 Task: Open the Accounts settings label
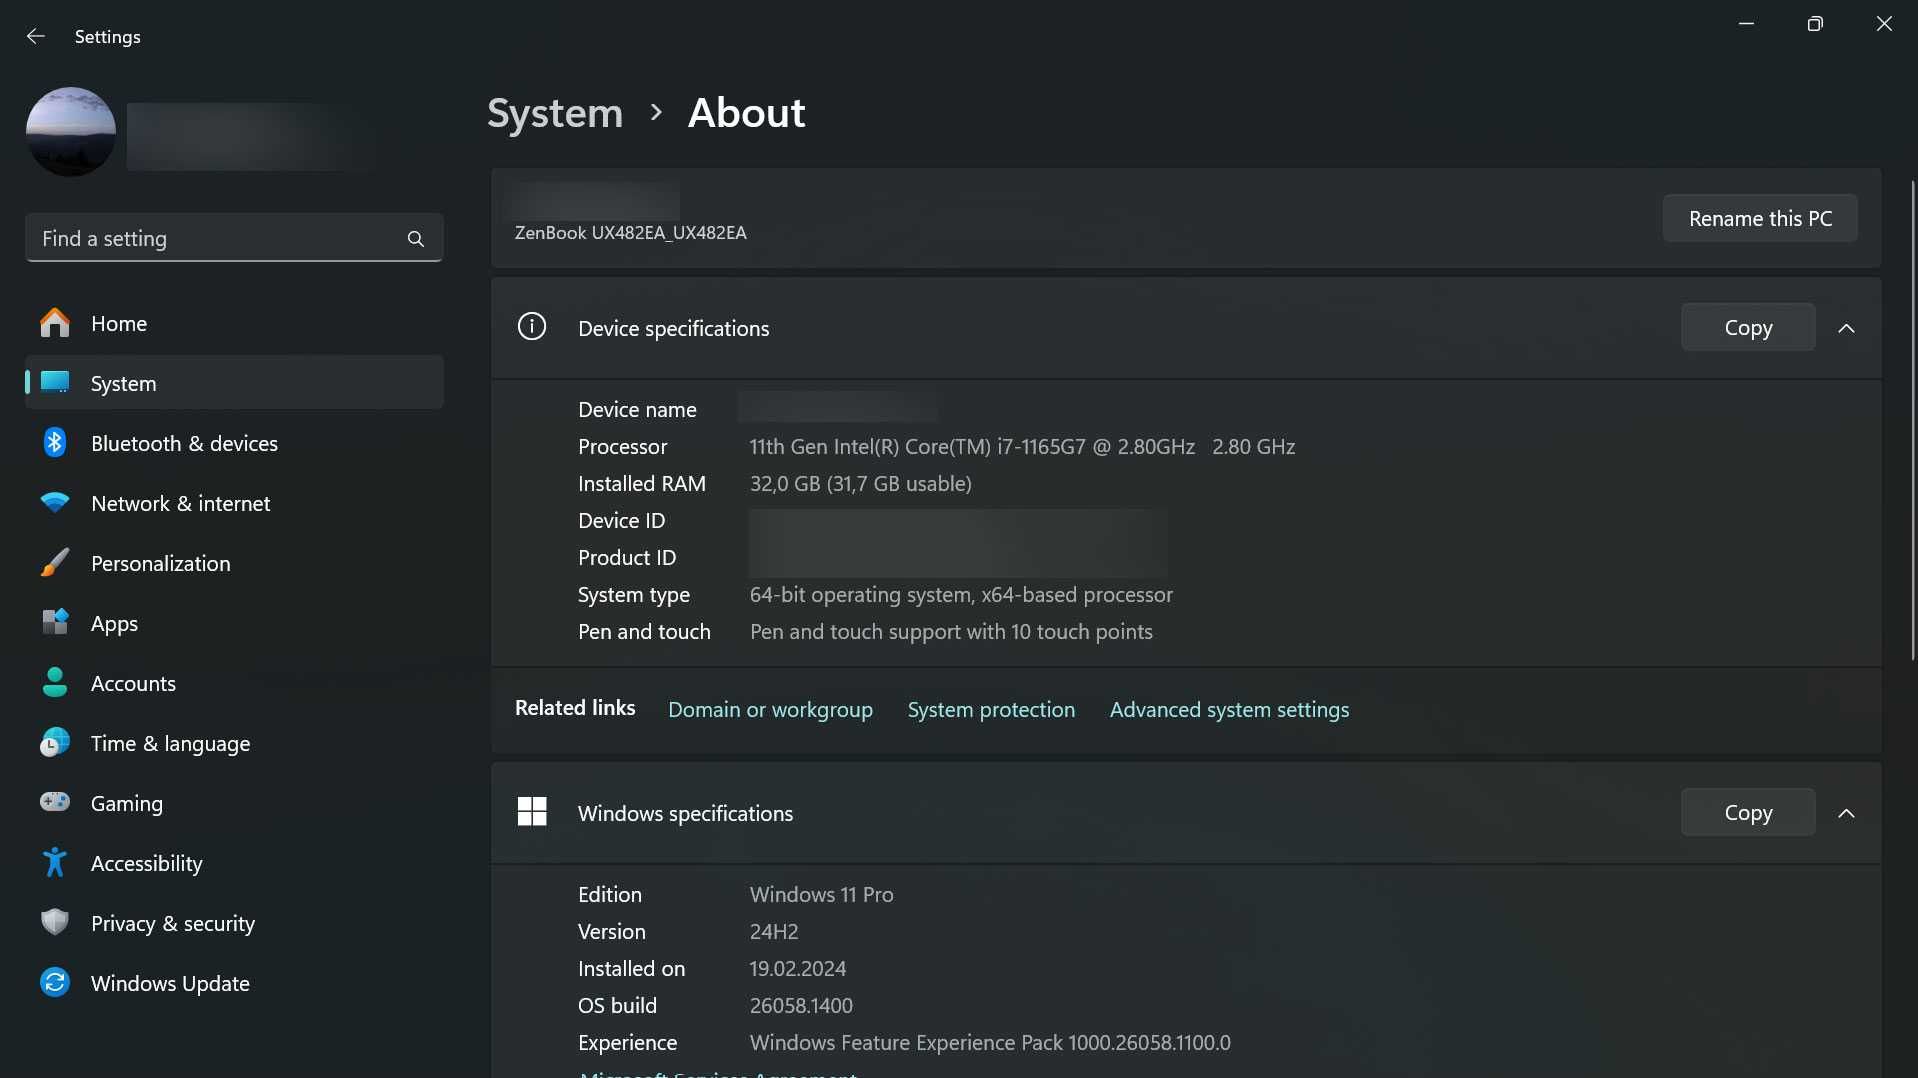click(x=133, y=683)
